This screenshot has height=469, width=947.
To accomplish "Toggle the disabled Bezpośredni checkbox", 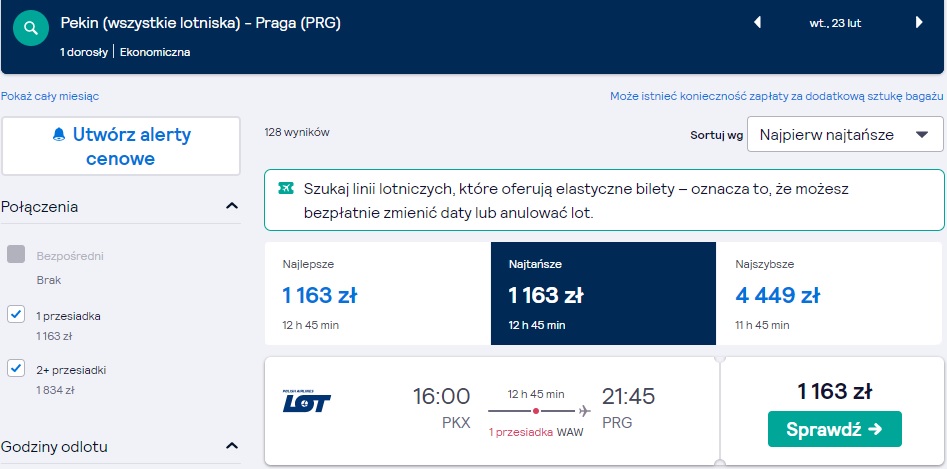I will (16, 254).
